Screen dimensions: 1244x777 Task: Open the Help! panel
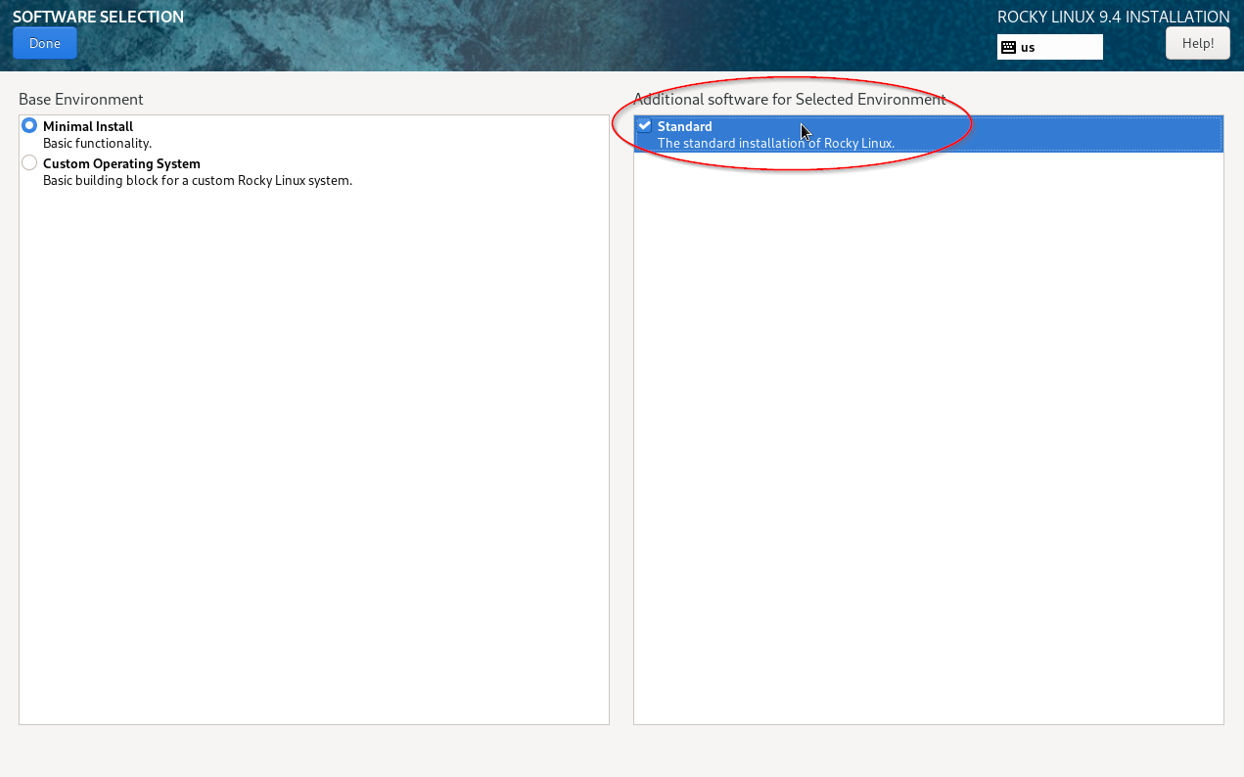coord(1197,42)
